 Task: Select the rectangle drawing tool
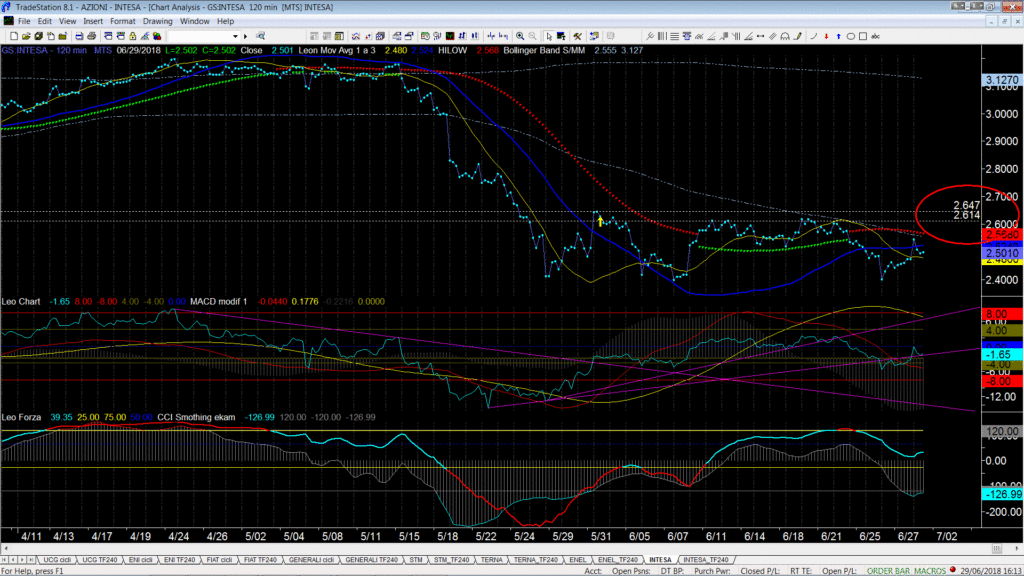(863, 36)
